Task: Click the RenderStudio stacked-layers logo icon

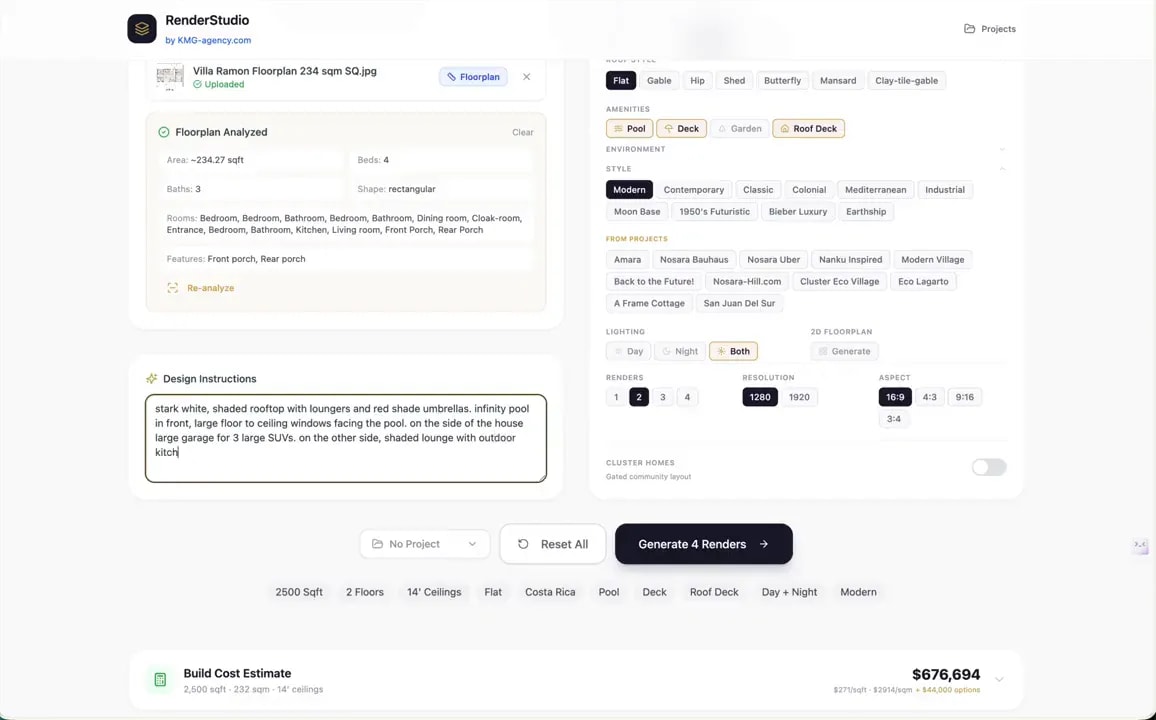Action: [x=142, y=29]
